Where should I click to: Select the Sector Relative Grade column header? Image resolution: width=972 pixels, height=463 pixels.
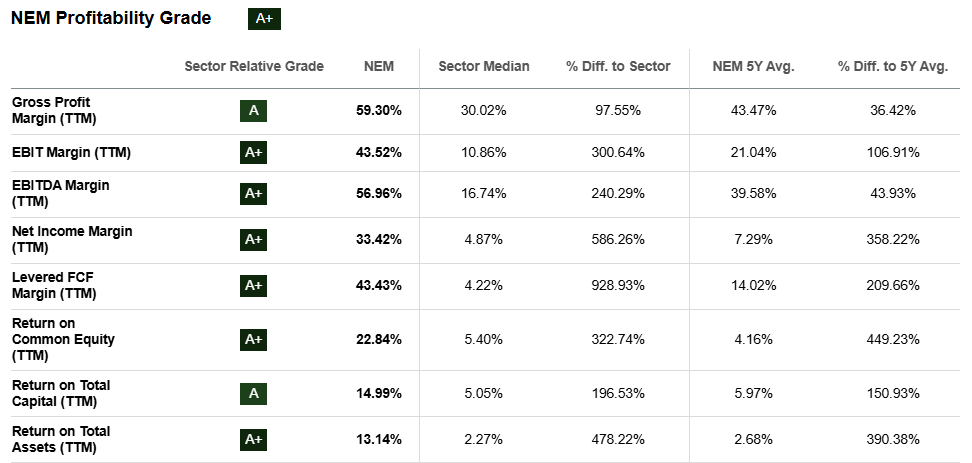[x=254, y=66]
